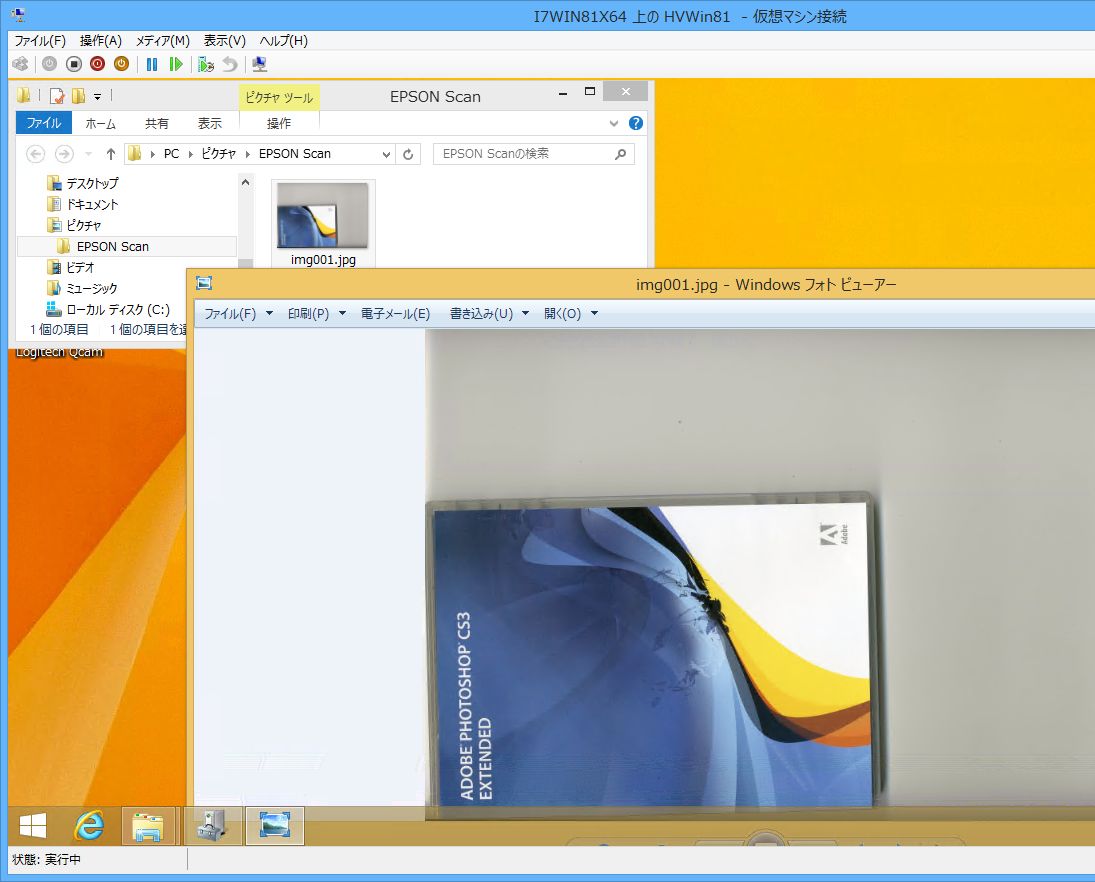Create a VM checkpoint via the snapshot icon
The width and height of the screenshot is (1095, 882).
(x=205, y=64)
